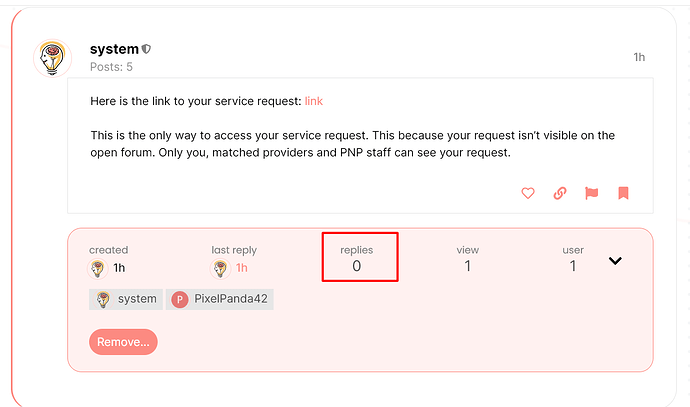Image resolution: width=690 pixels, height=407 pixels.
Task: Click the moderator shield icon beside system
Action: click(x=146, y=49)
